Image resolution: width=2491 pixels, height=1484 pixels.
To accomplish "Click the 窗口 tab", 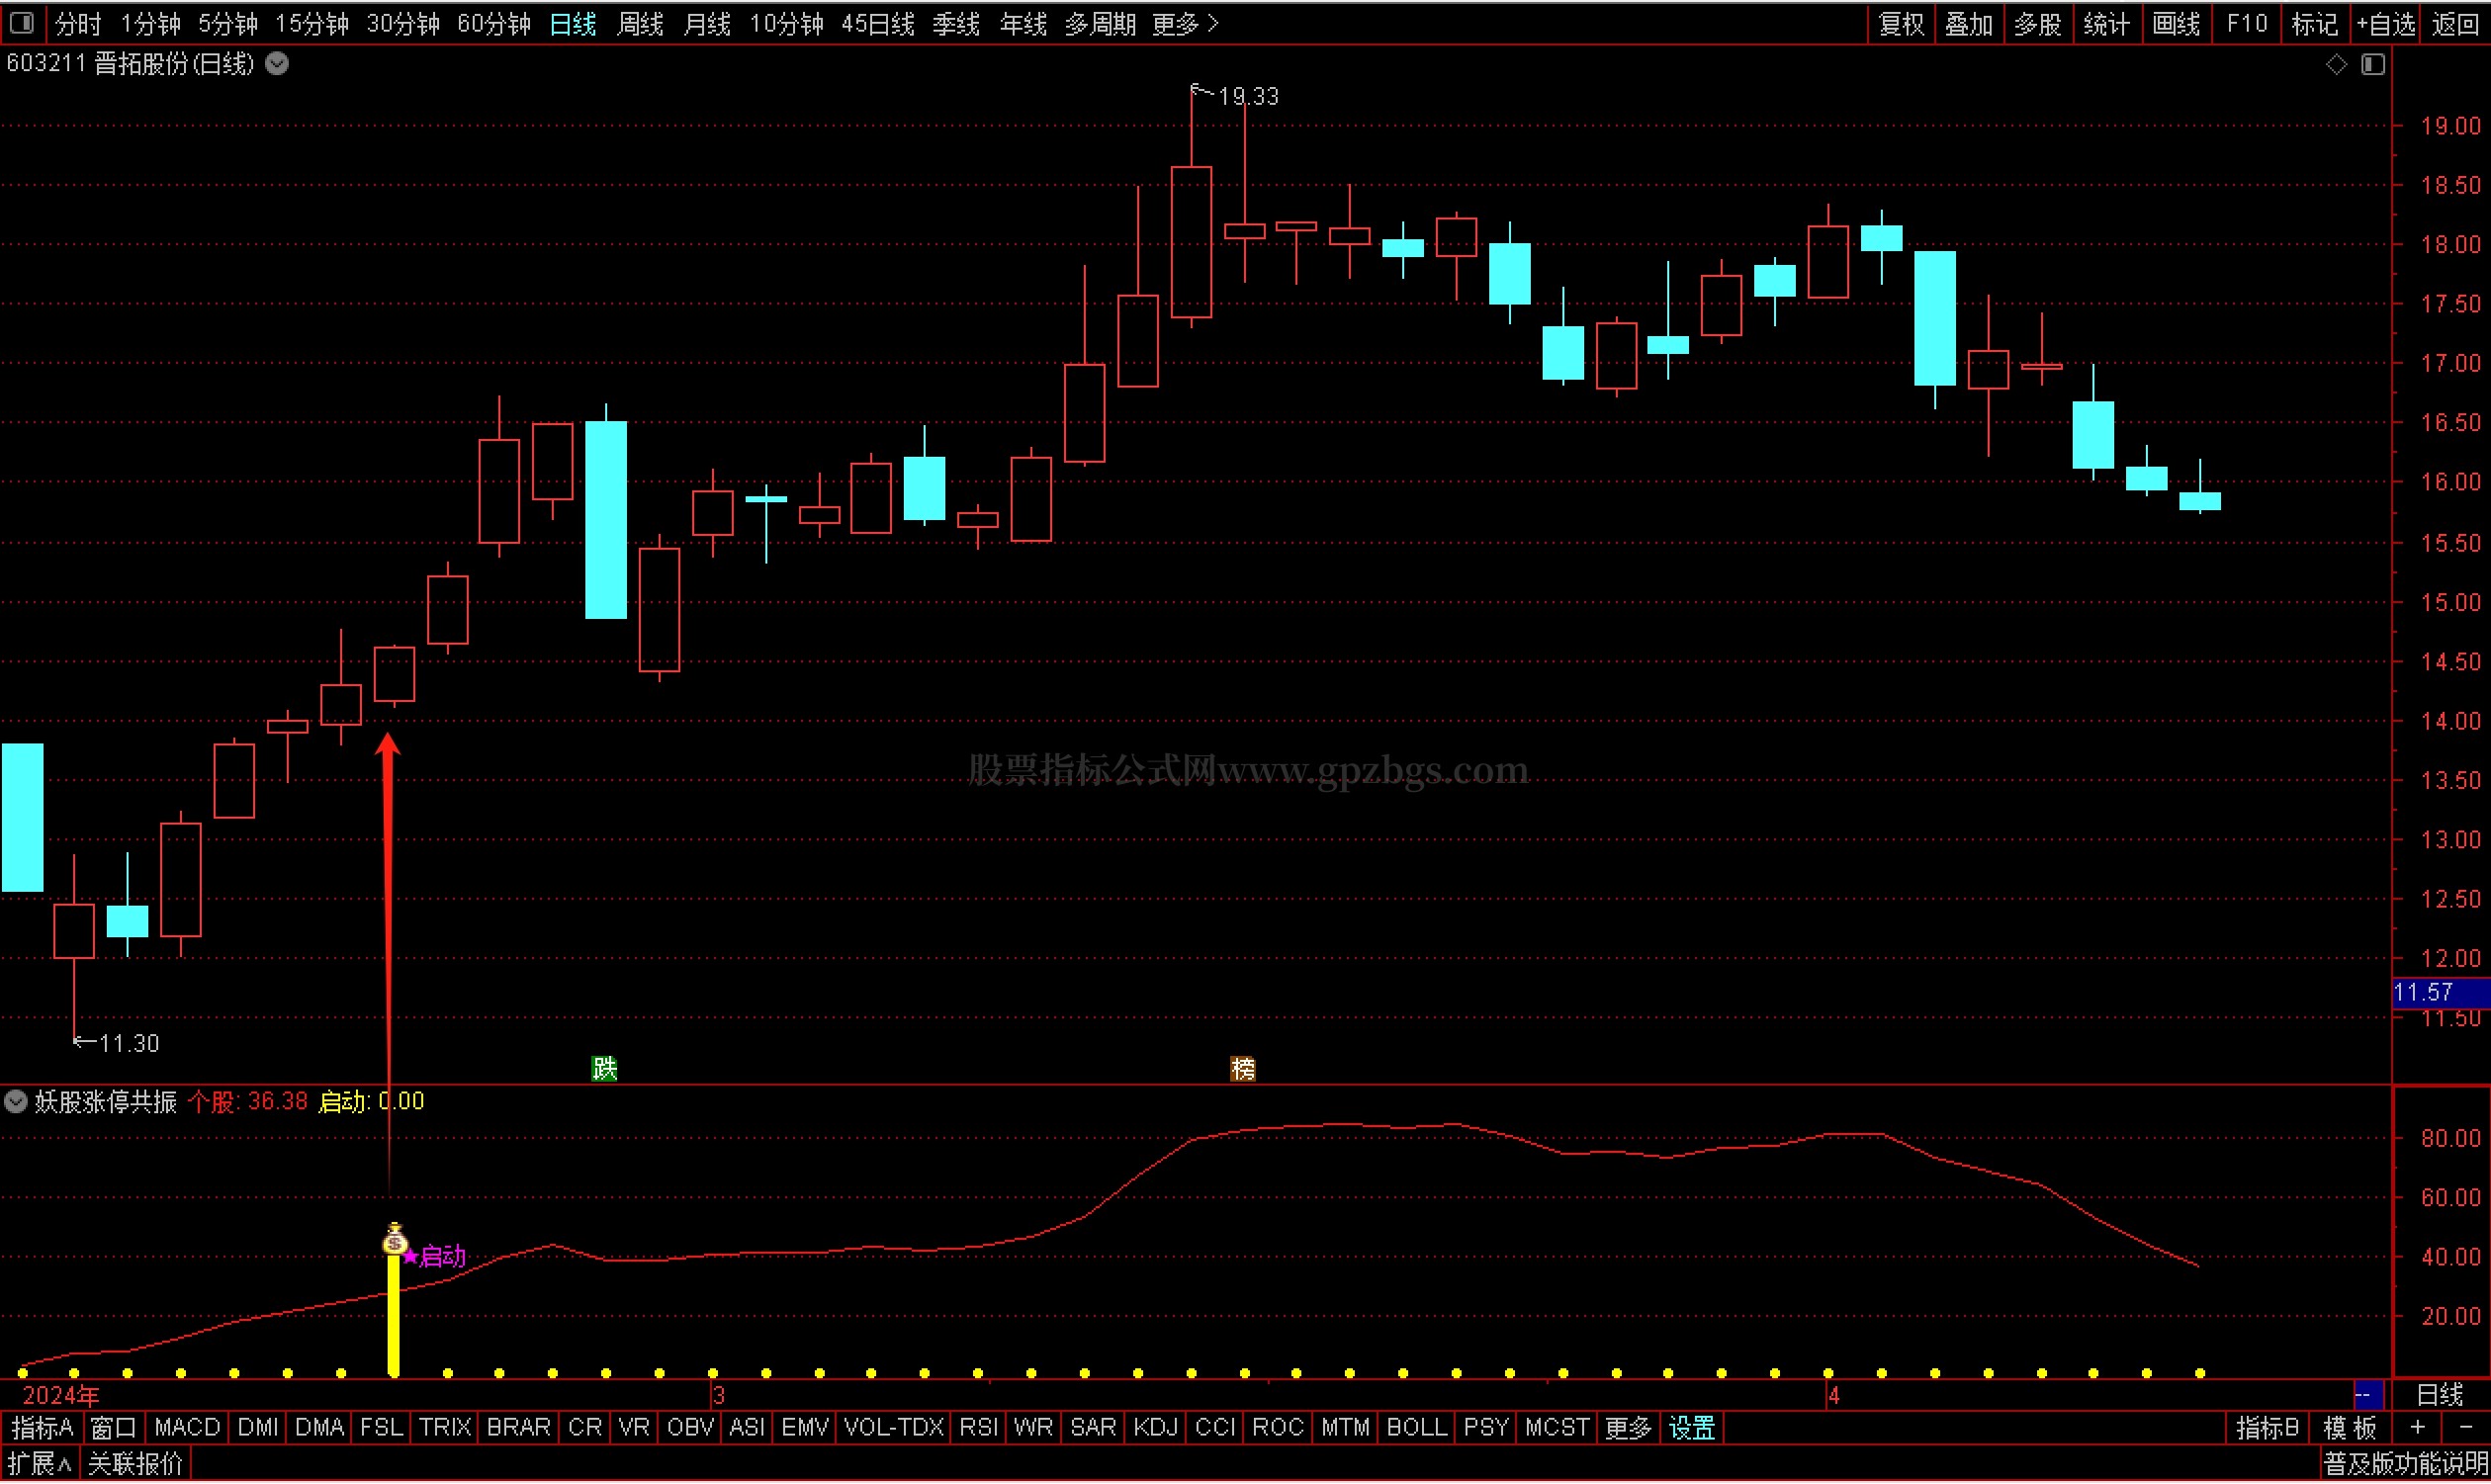I will point(113,1429).
